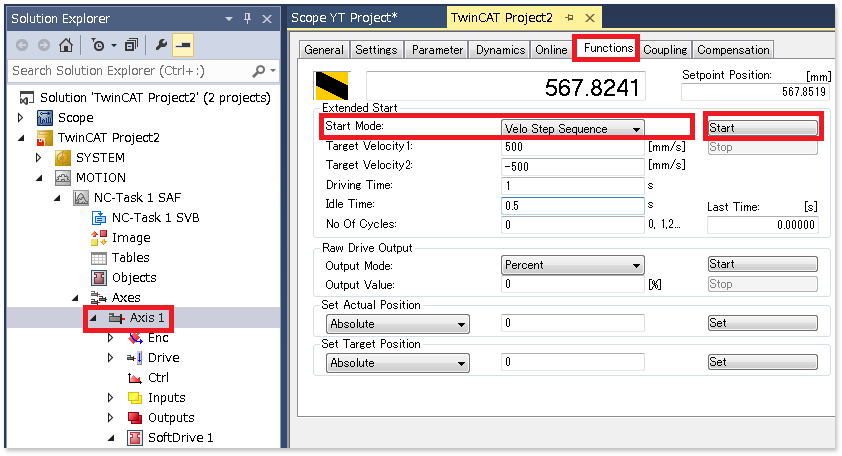Switch to the Dynamics tab
The width and height of the screenshot is (842, 456).
[x=500, y=50]
